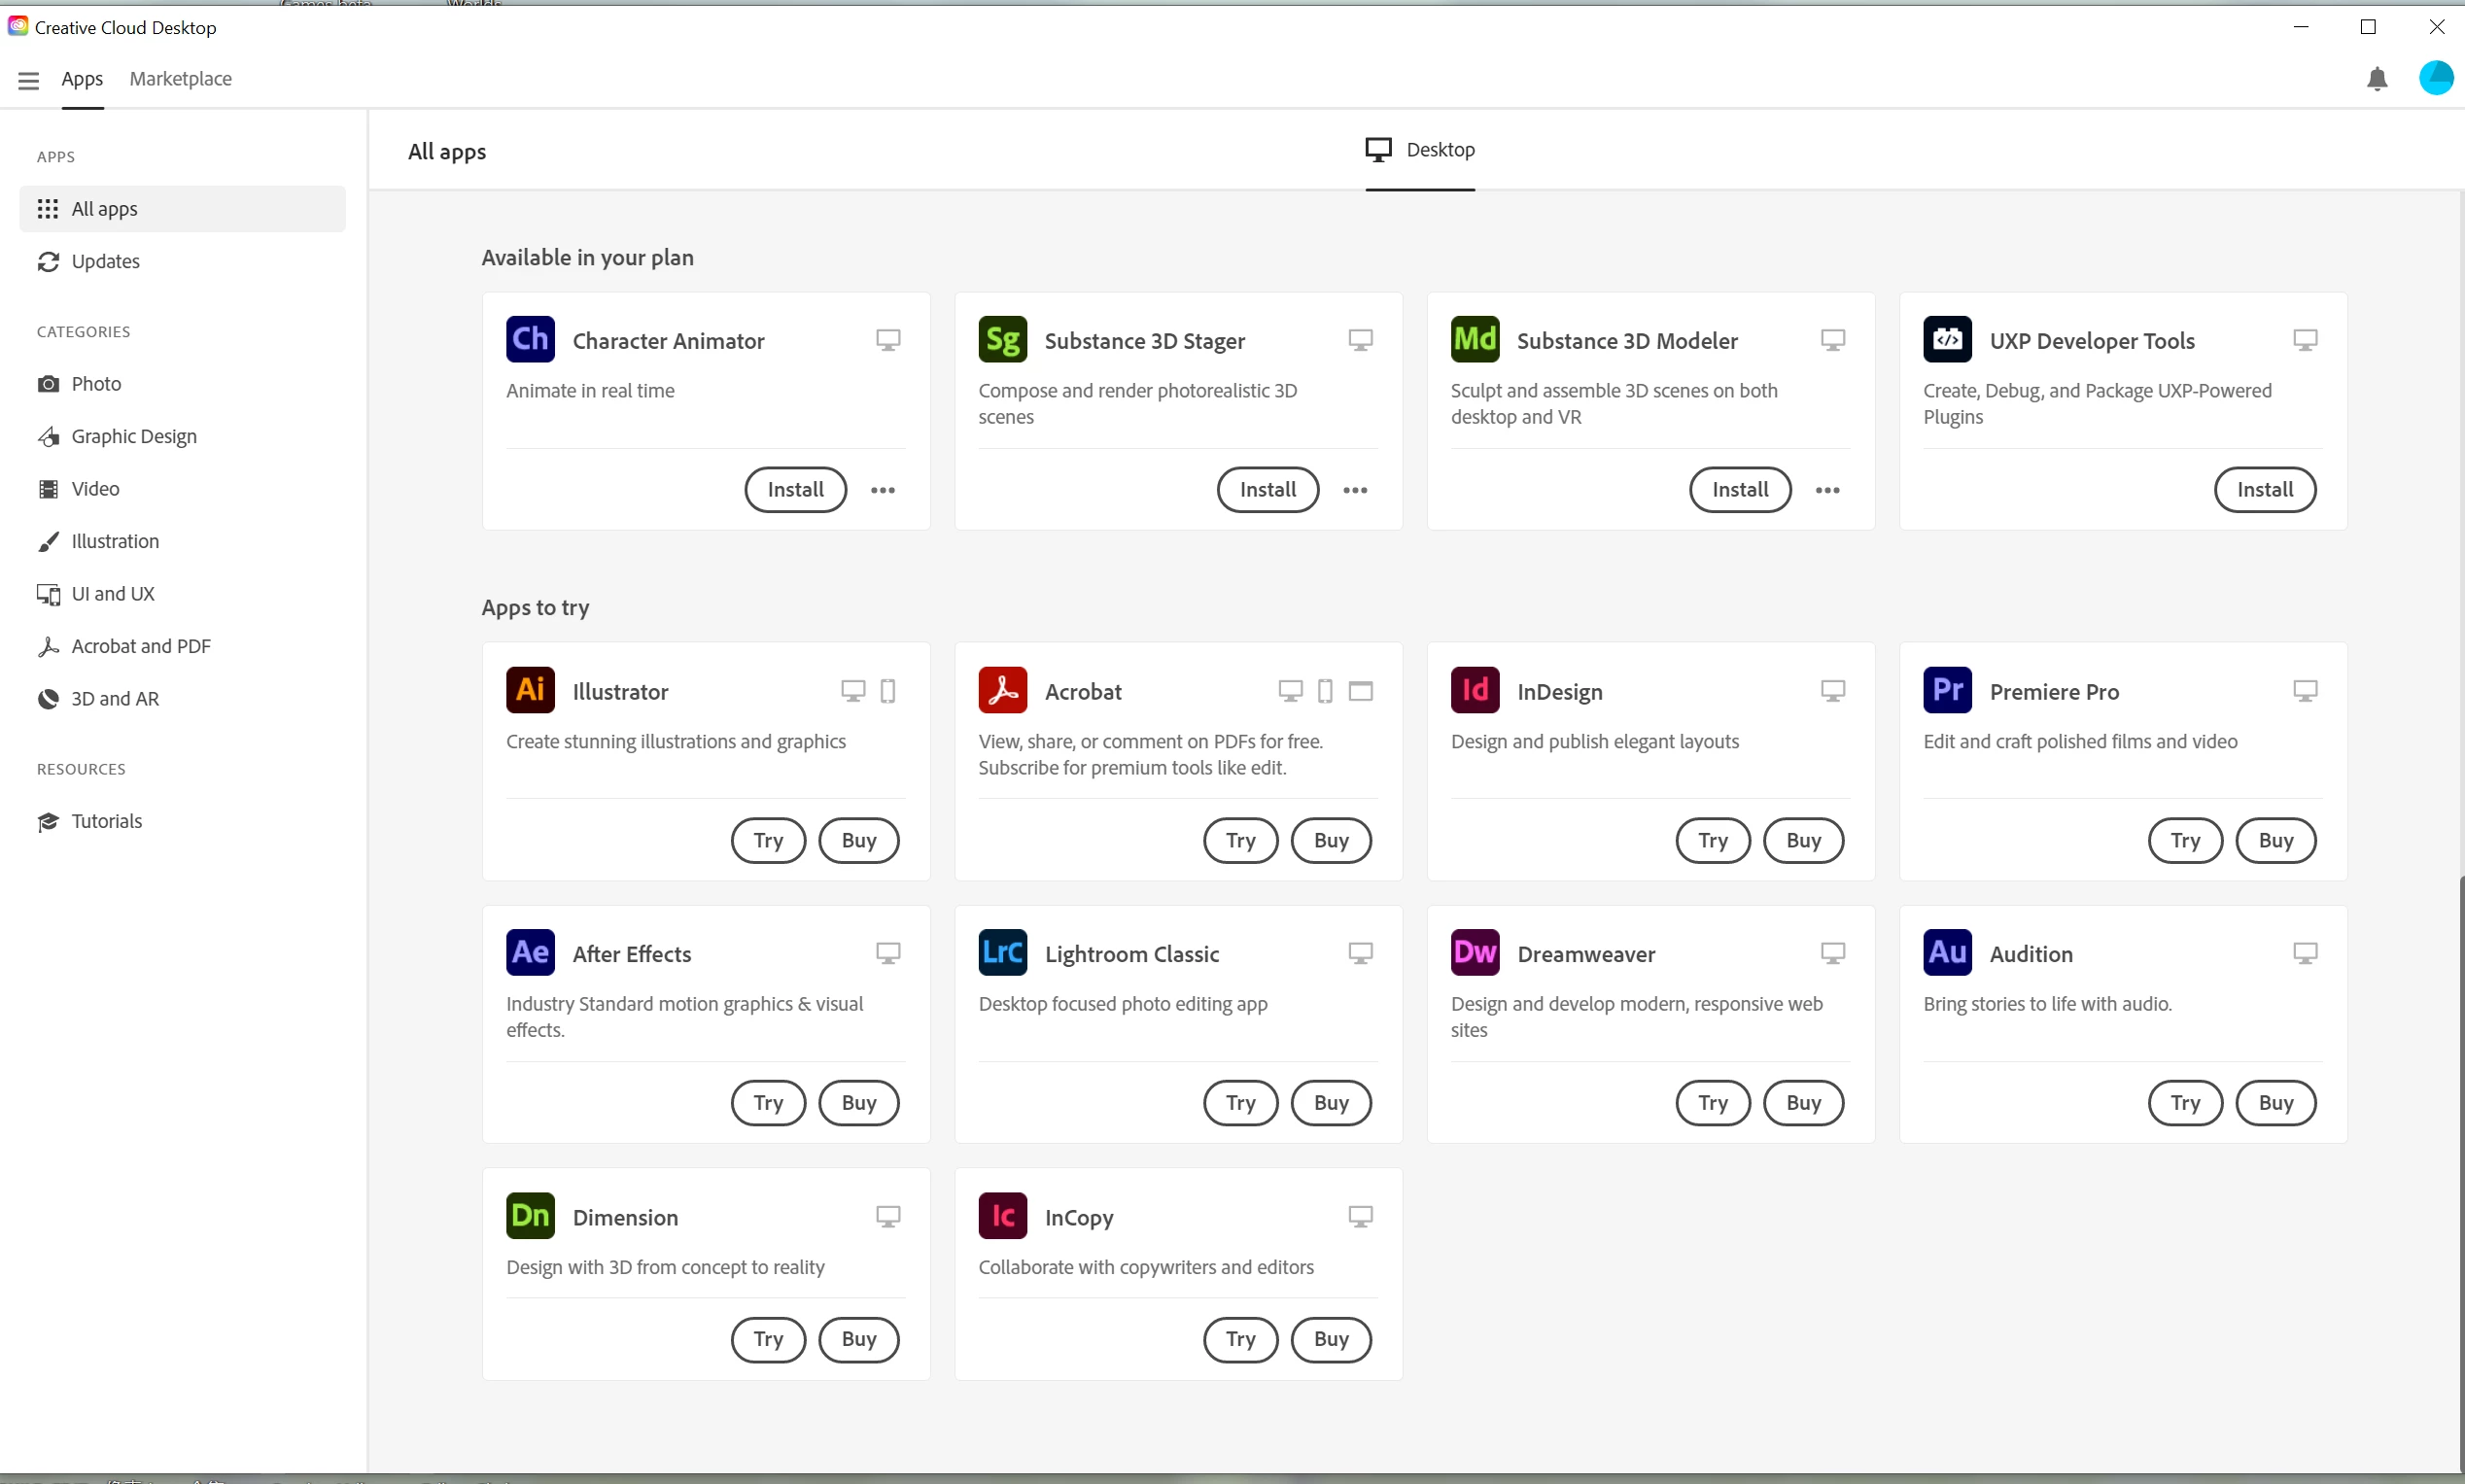The image size is (2465, 1484).
Task: Switch to the Marketplace tab
Action: click(180, 79)
